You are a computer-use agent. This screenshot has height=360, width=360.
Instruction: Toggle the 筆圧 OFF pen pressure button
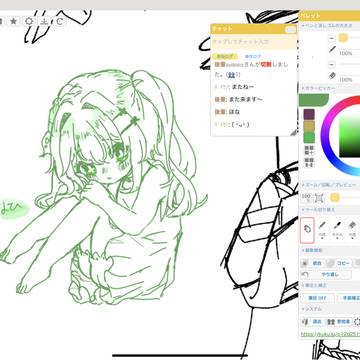click(317, 298)
